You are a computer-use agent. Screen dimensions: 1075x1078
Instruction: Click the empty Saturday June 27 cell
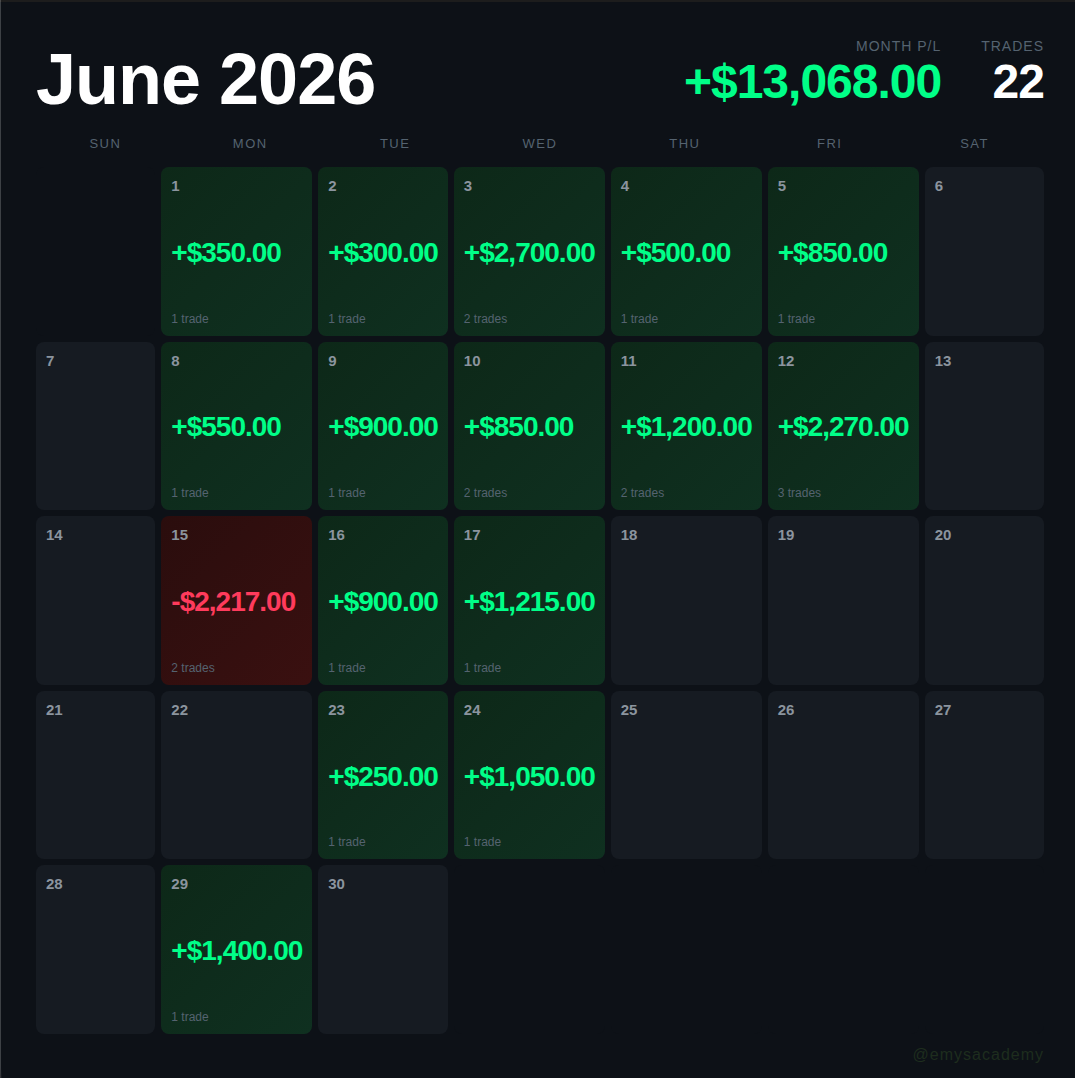pos(984,775)
